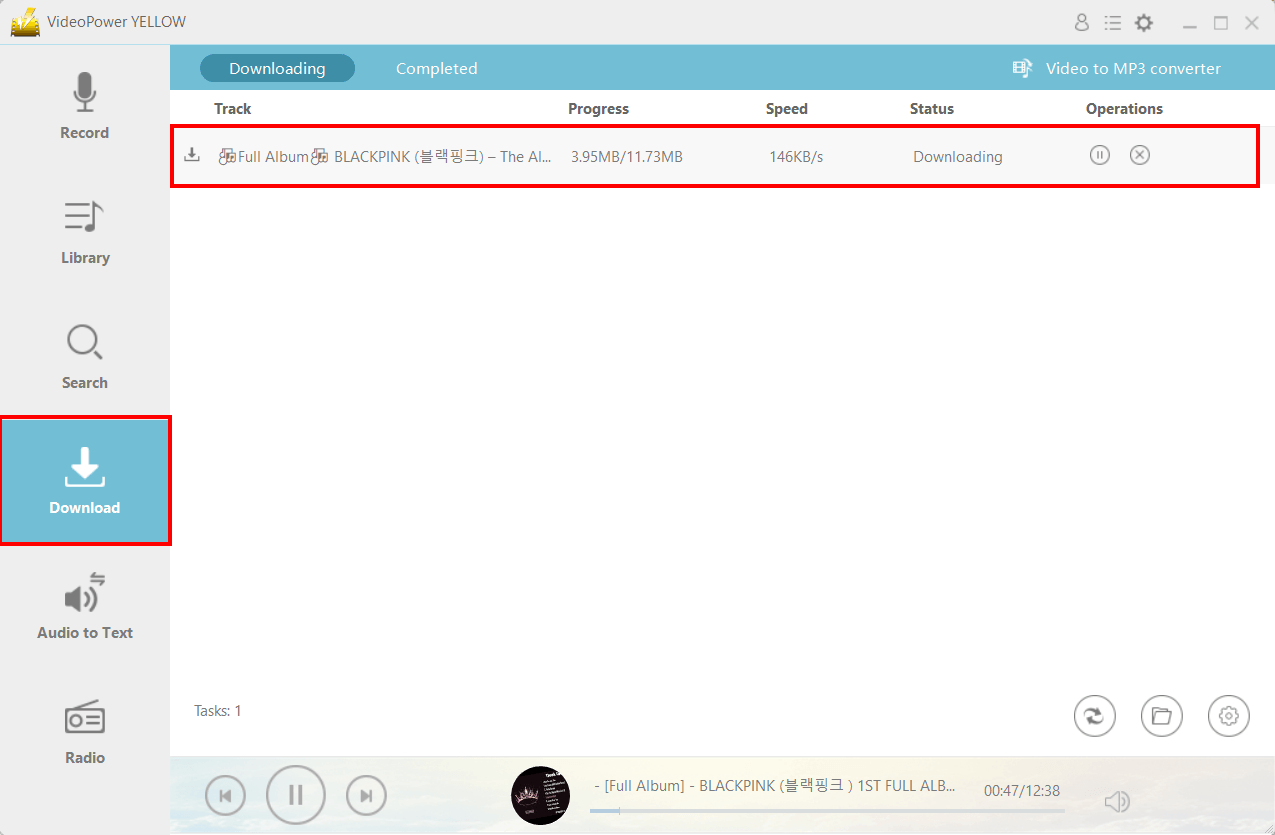
Task: Select the BLACKPINK Full Album track title
Action: point(386,156)
